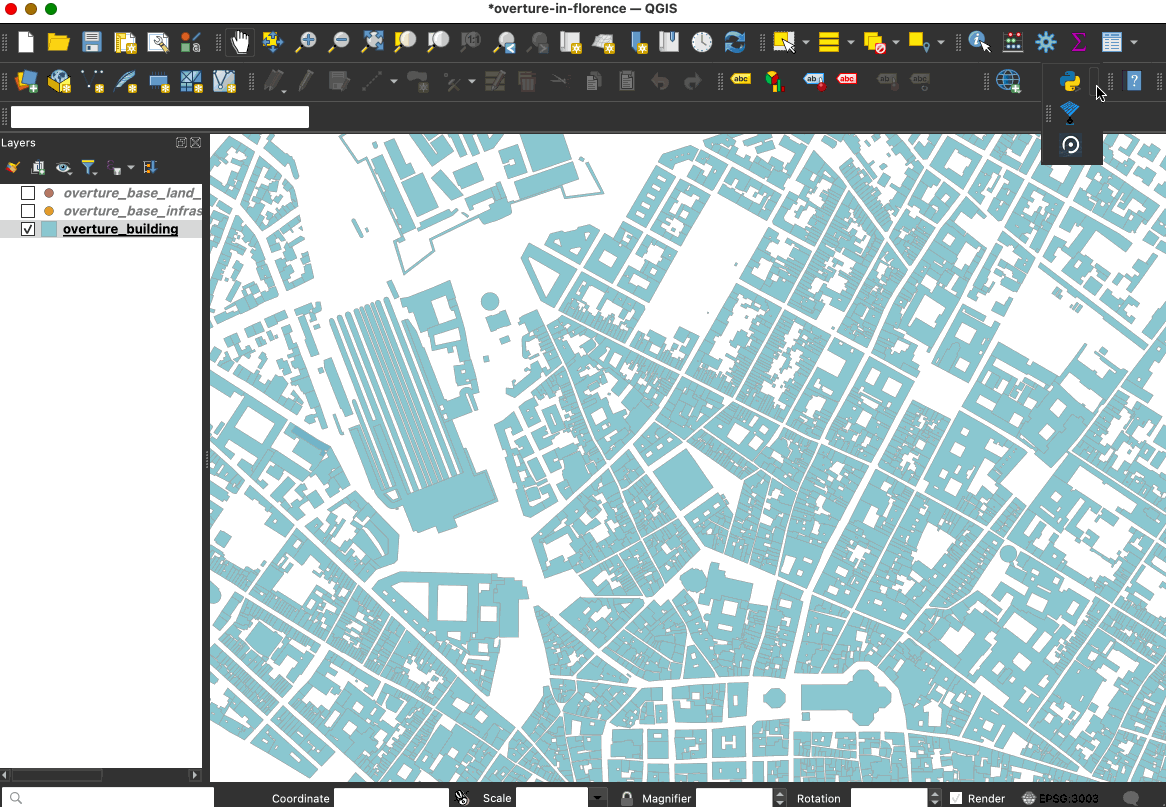Viewport: 1166px width, 807px height.
Task: Click the Coordinate input field
Action: [x=390, y=798]
